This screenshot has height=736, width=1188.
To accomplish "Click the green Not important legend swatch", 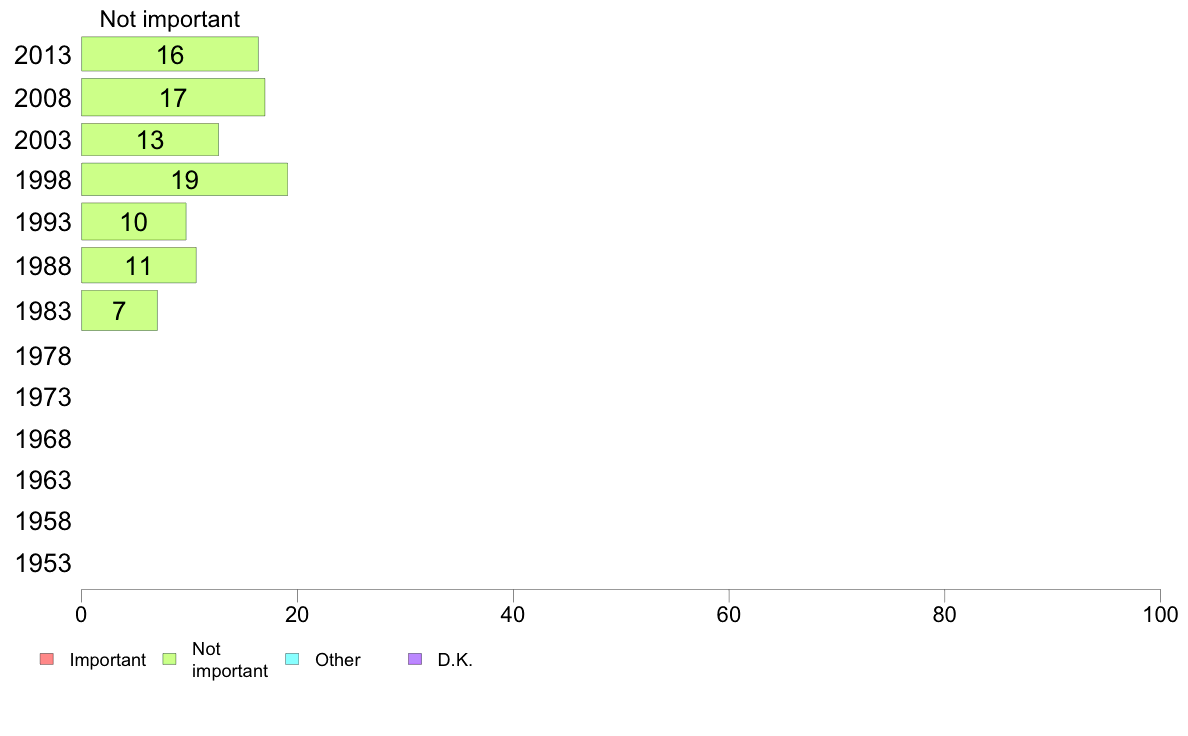I will point(170,659).
